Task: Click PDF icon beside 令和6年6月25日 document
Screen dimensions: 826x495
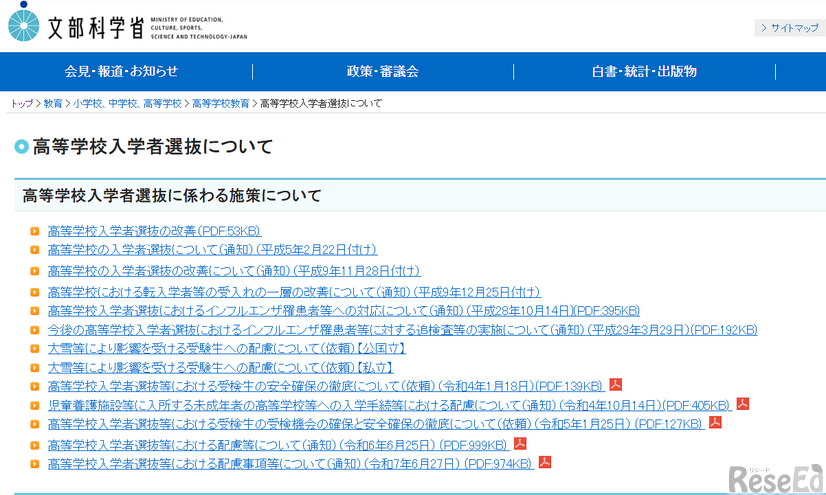Action: tap(520, 443)
